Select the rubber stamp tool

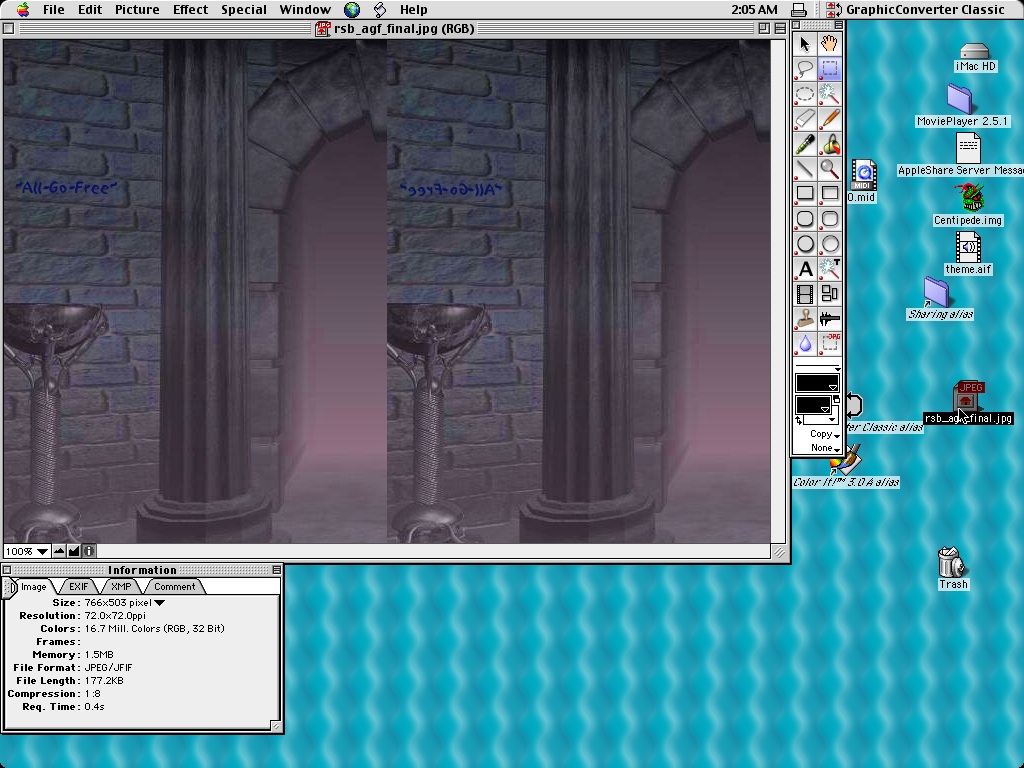[x=805, y=319]
